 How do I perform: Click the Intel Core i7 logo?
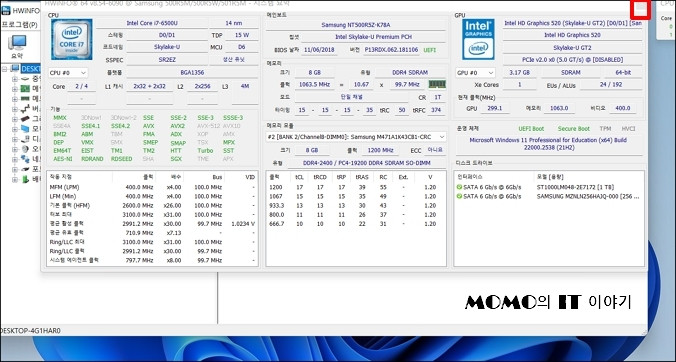(72, 39)
